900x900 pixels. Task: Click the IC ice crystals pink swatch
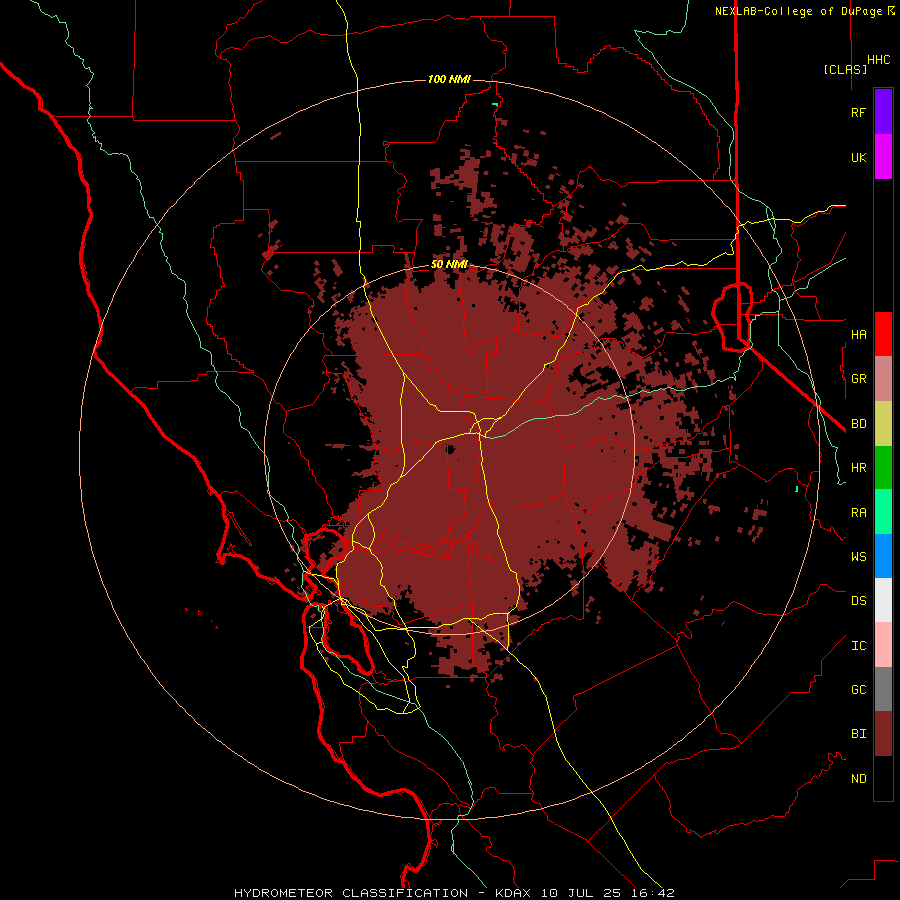tap(883, 645)
